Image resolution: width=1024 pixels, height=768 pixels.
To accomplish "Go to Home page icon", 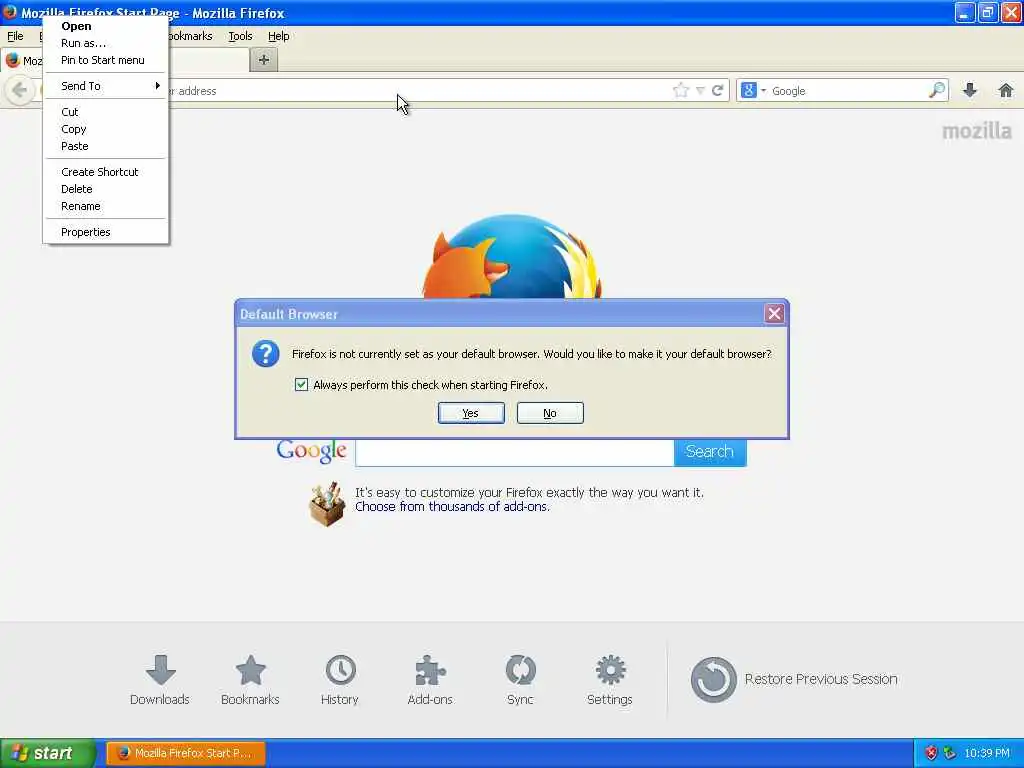I will point(1006,90).
